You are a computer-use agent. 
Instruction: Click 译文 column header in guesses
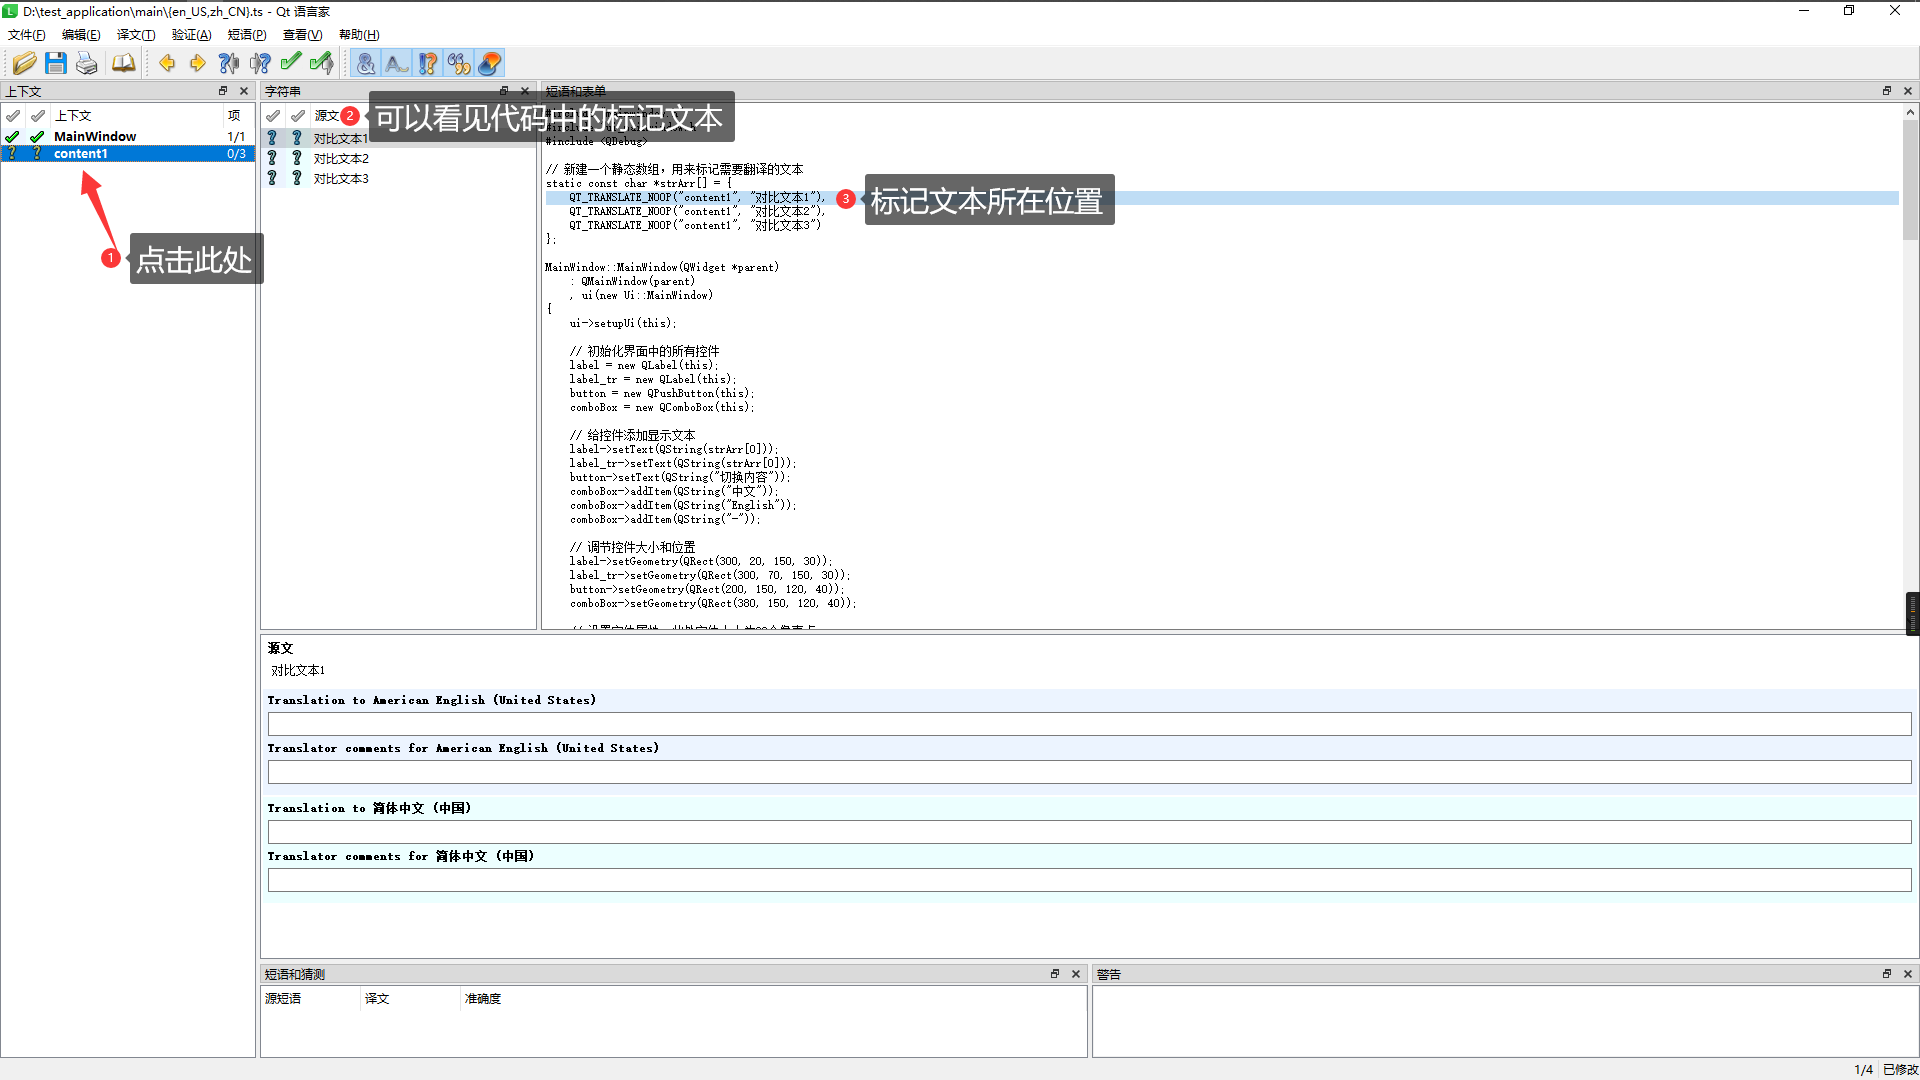tap(410, 999)
